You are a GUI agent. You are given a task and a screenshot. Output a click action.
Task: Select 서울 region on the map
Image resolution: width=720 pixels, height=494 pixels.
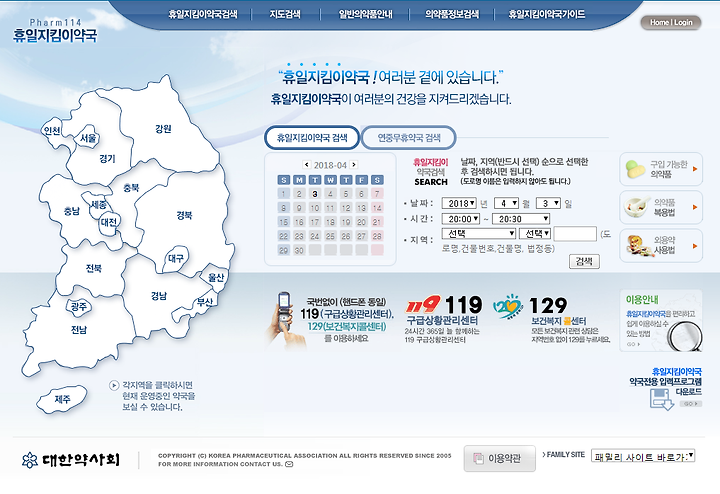click(88, 137)
